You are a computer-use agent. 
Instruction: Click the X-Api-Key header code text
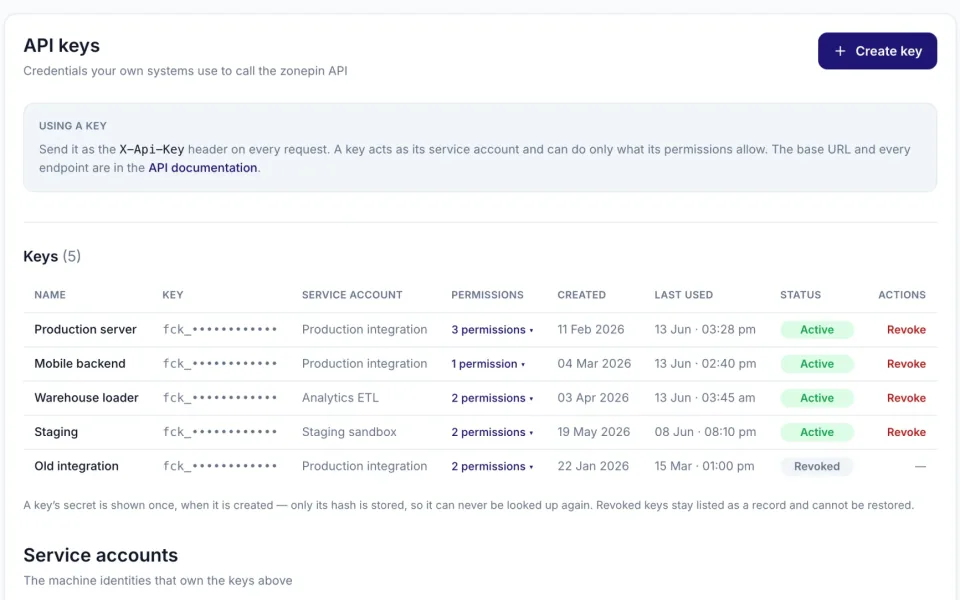click(x=151, y=149)
